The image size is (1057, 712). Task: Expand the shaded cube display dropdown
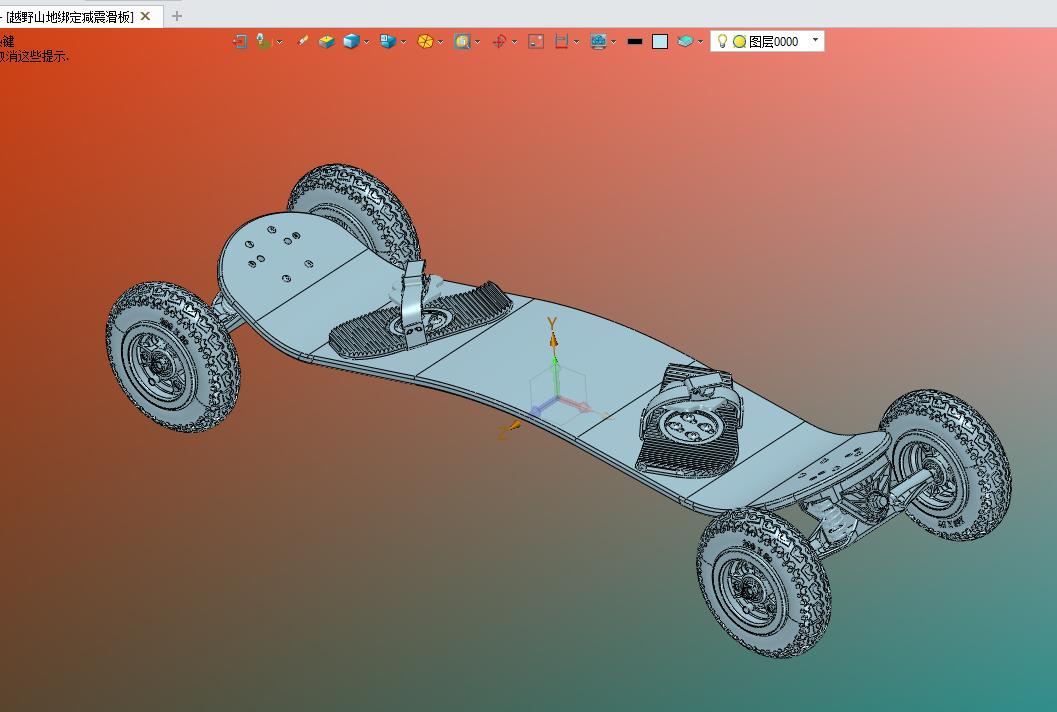point(367,42)
